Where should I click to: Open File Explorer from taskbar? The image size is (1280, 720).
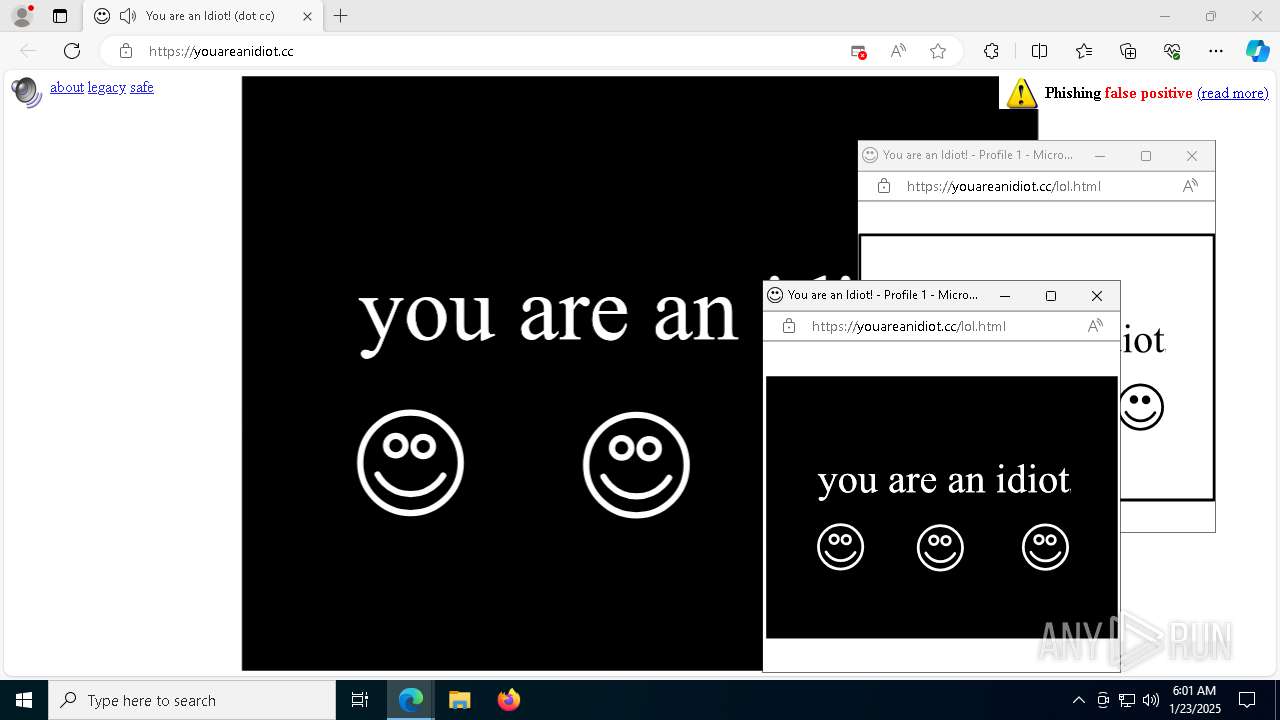click(x=460, y=700)
